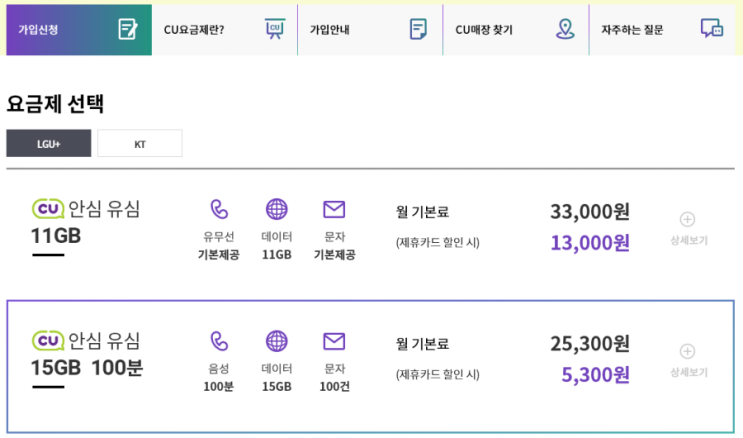
Task: Click (제휴카드 할인 시) on 15GB plan
Action: click(437, 374)
